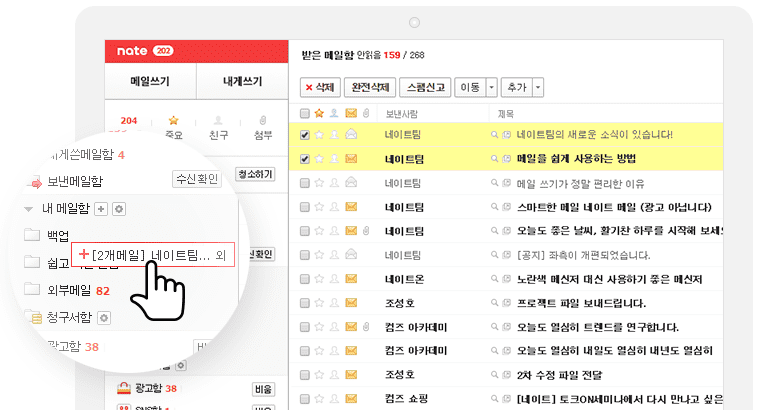Empty 광고함 with the 비움 button
763x410 pixels.
pyautogui.click(x=263, y=389)
